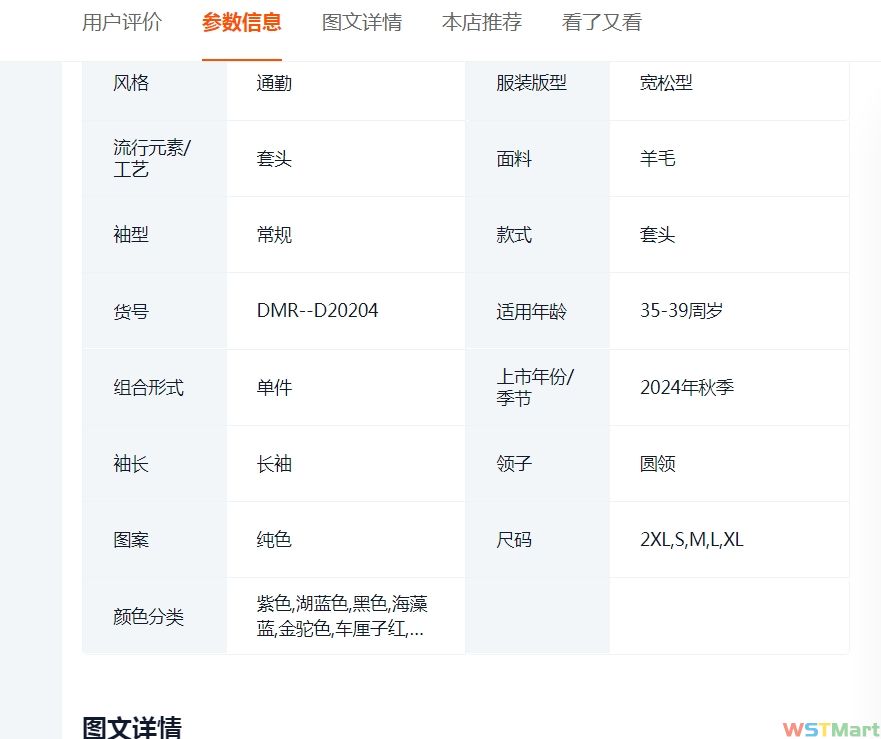Go to the 本店推荐 tab
Viewport: 881px width, 739px height.
481,22
